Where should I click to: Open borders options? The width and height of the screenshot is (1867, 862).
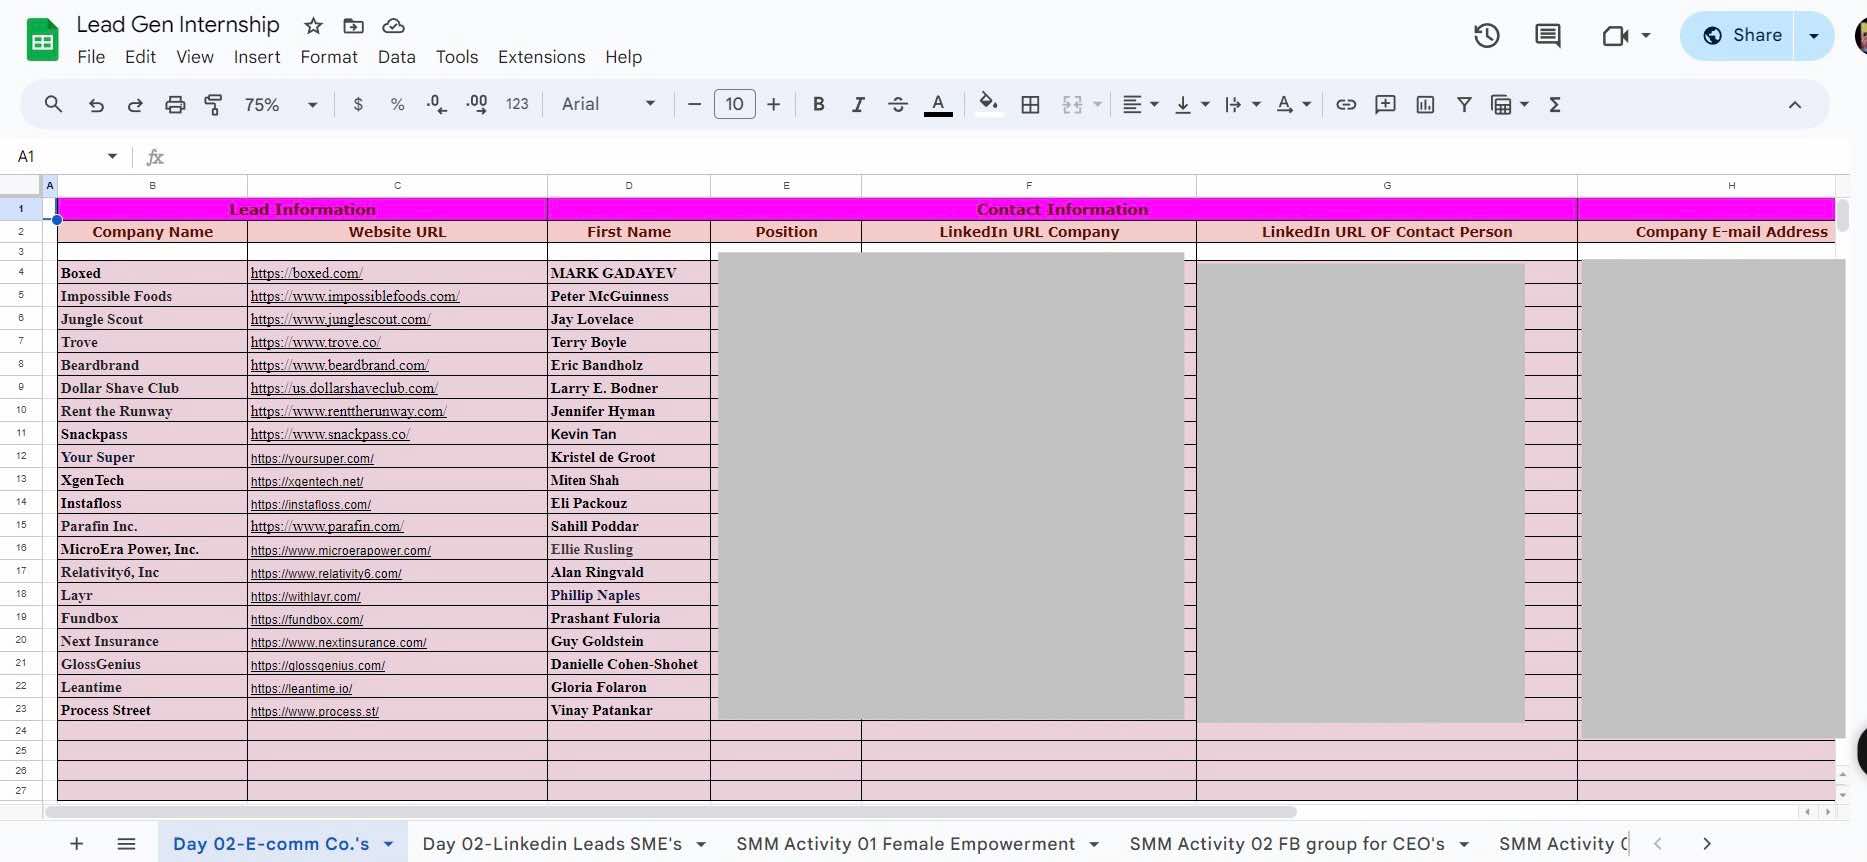(x=1031, y=104)
